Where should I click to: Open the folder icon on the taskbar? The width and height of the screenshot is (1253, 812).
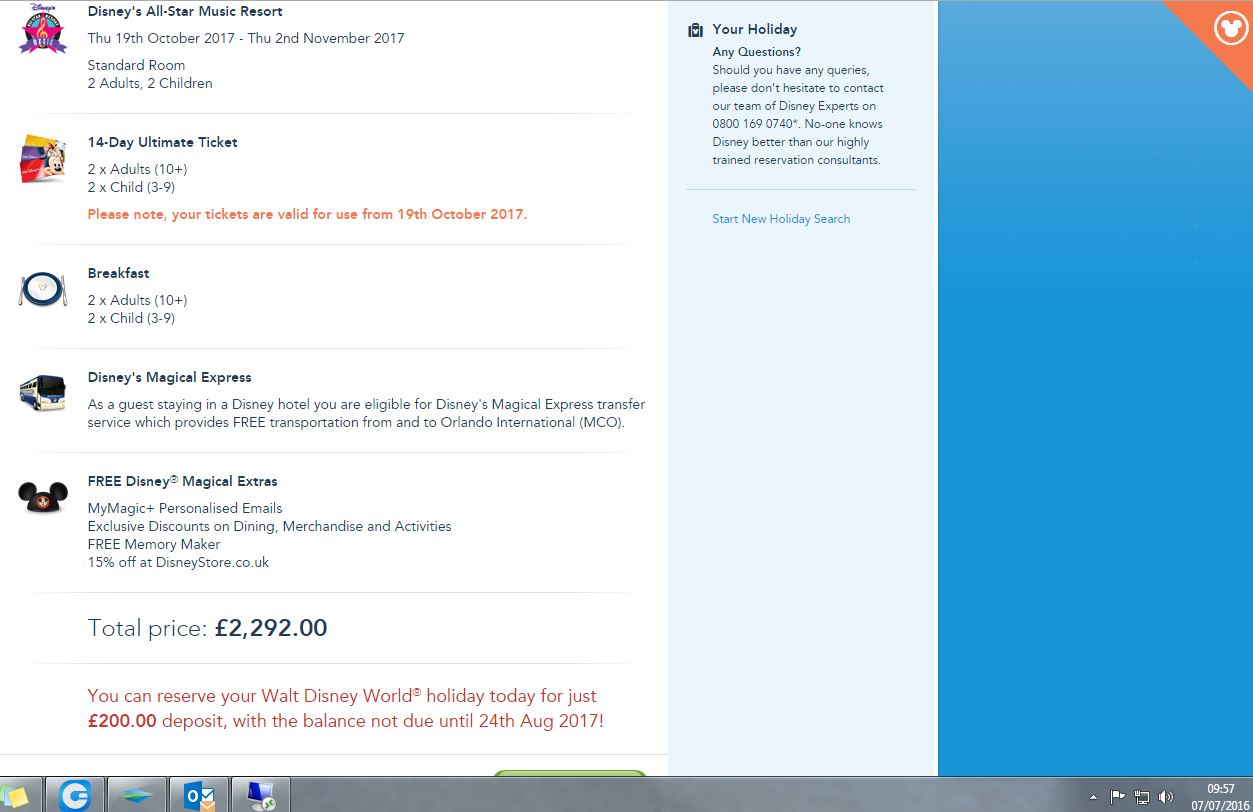pos(18,796)
